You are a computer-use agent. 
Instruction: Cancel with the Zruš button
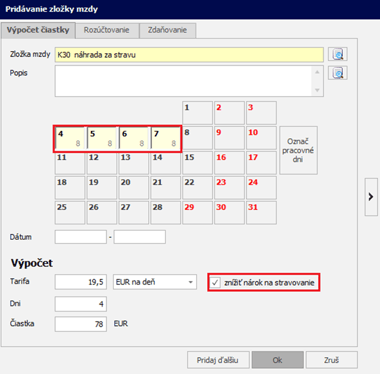pos(331,360)
